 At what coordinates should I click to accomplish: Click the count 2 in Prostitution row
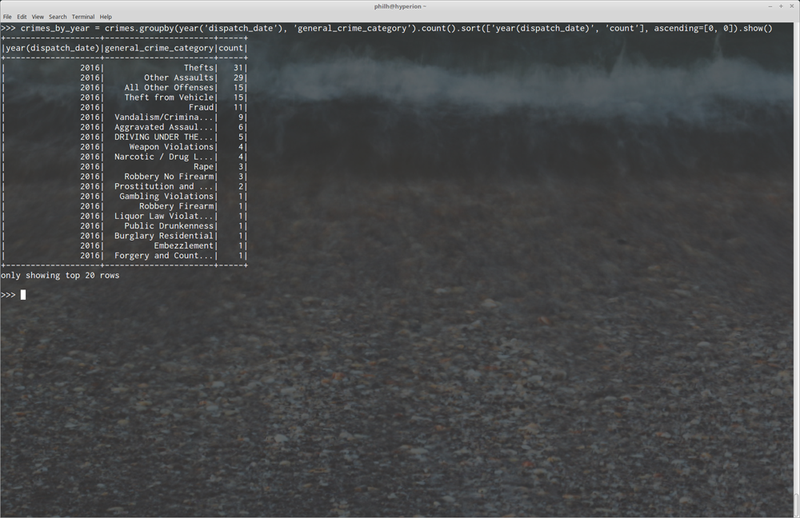[x=241, y=186]
